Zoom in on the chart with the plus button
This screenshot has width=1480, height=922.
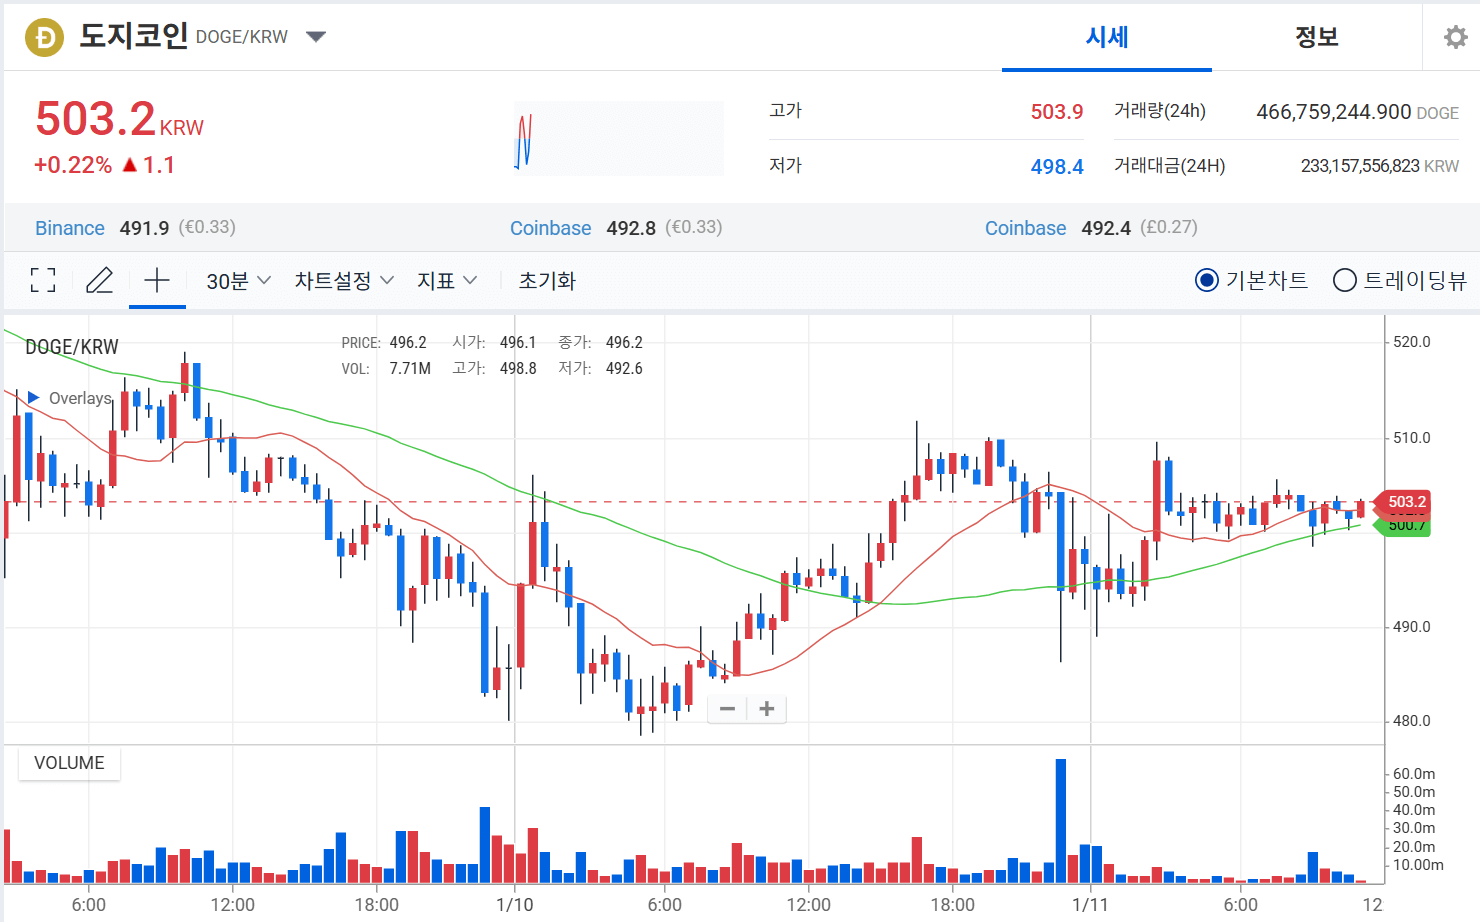pyautogui.click(x=766, y=708)
